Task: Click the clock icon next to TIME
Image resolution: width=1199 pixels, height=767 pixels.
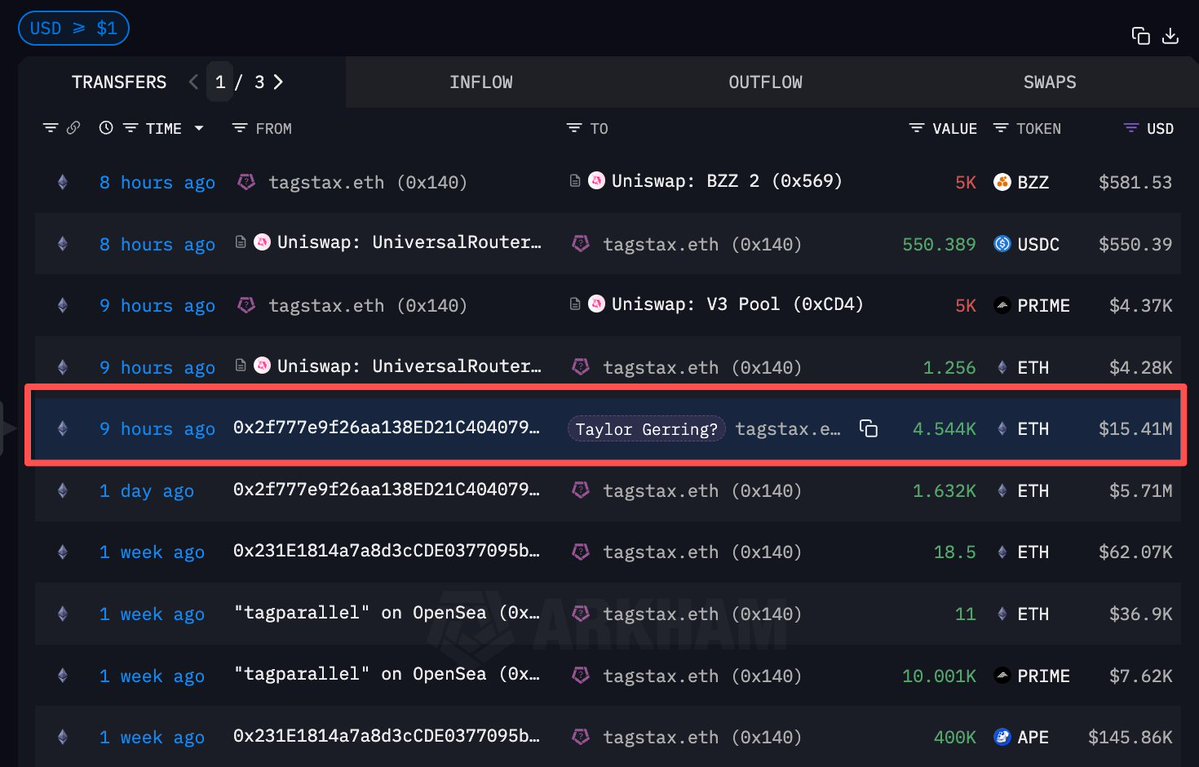Action: point(106,128)
